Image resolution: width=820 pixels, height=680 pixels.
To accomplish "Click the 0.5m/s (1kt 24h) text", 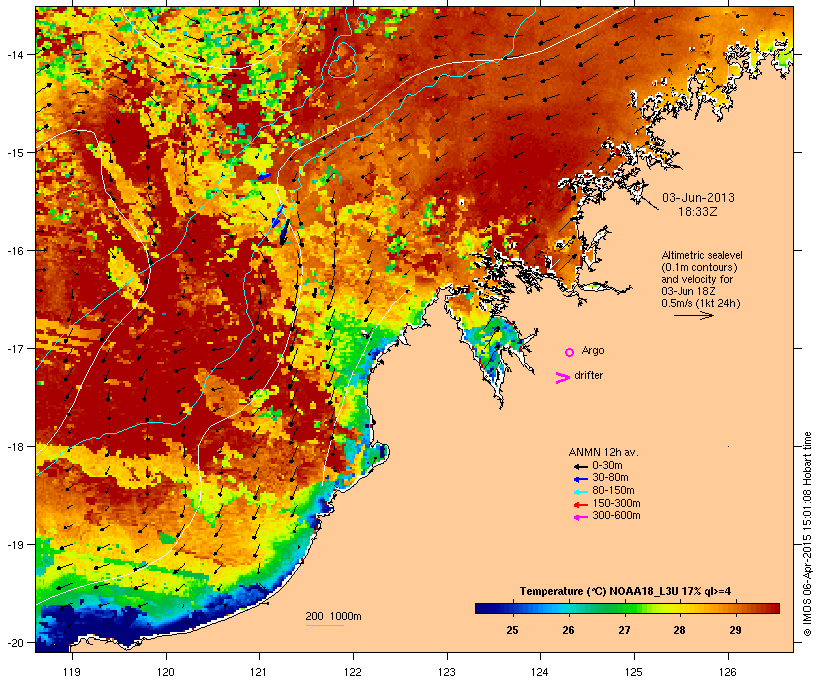I will 701,303.
